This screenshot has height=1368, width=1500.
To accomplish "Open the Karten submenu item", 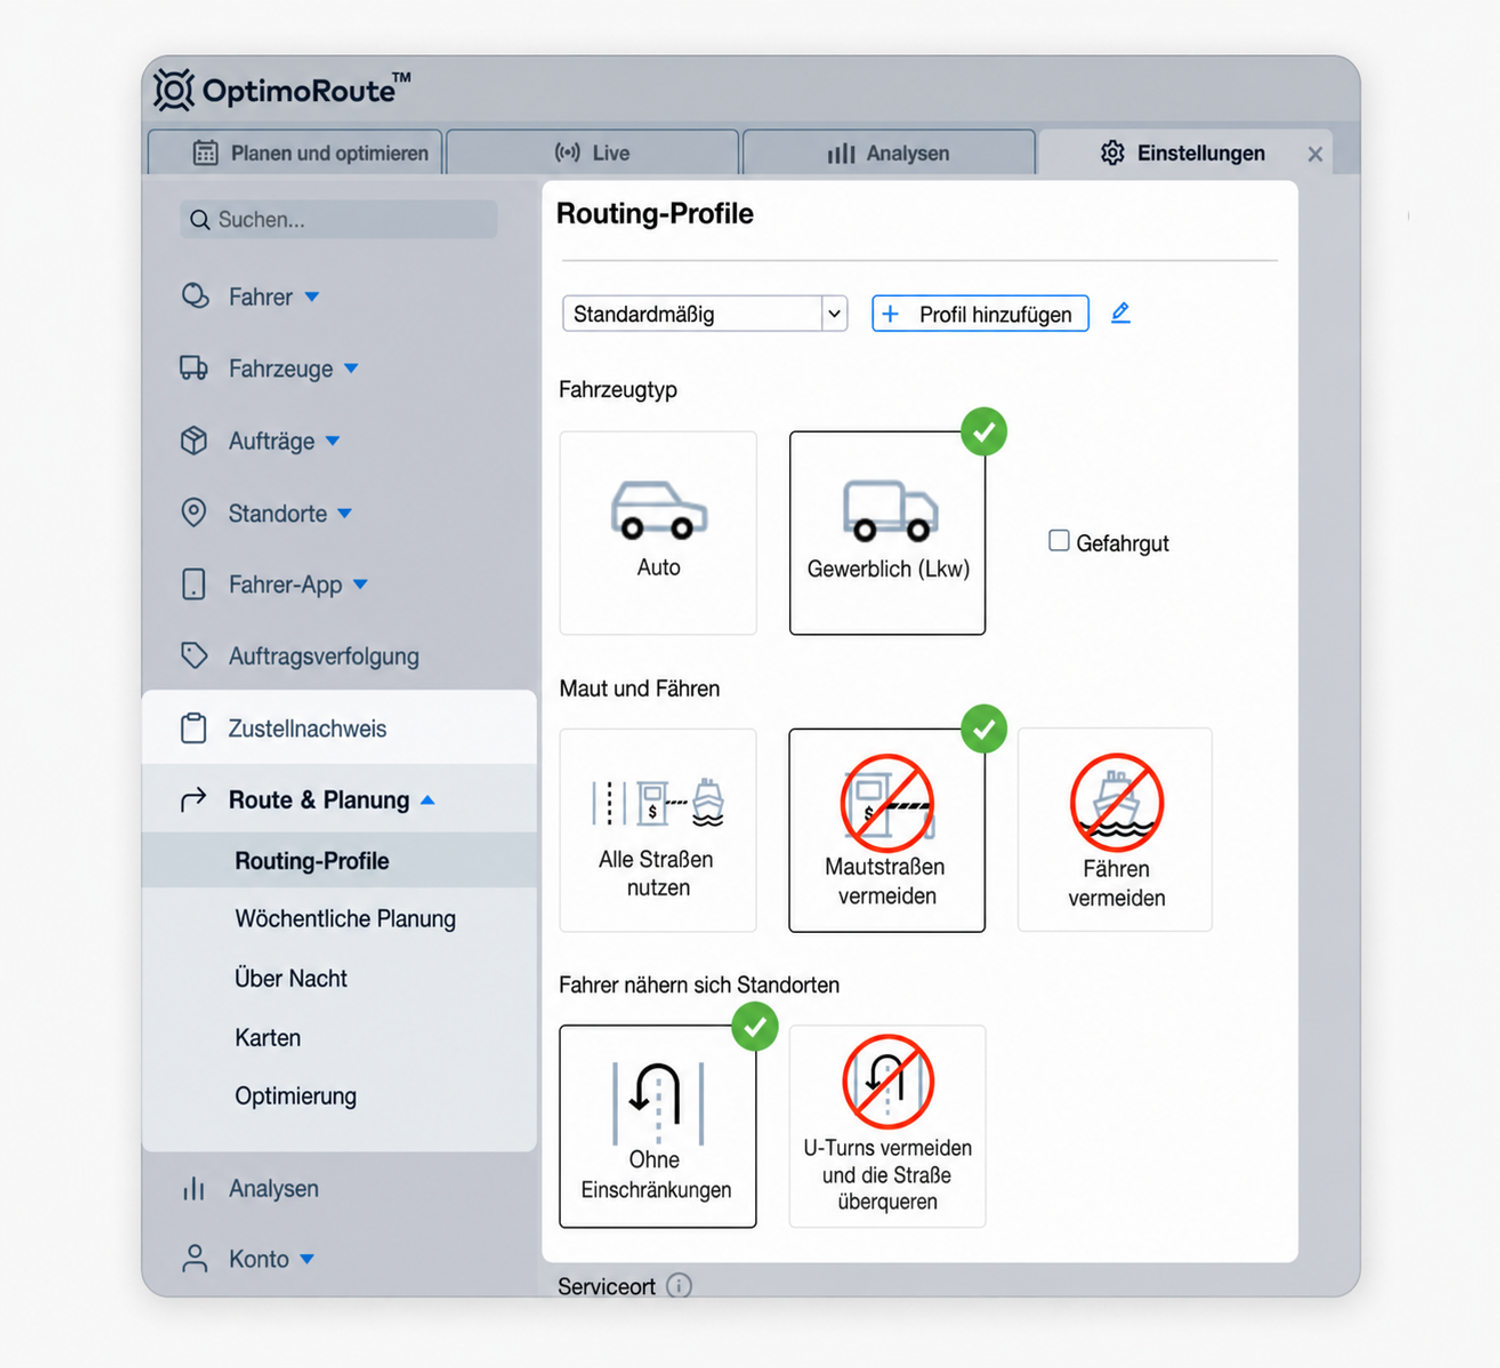I will [x=268, y=1037].
